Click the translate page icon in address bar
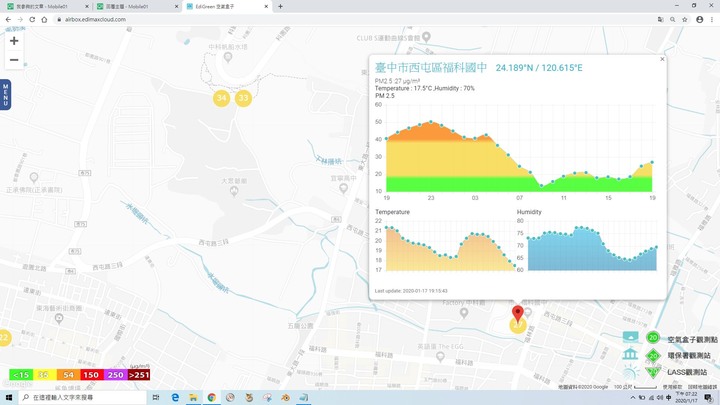The width and height of the screenshot is (720, 405). tap(660, 19)
